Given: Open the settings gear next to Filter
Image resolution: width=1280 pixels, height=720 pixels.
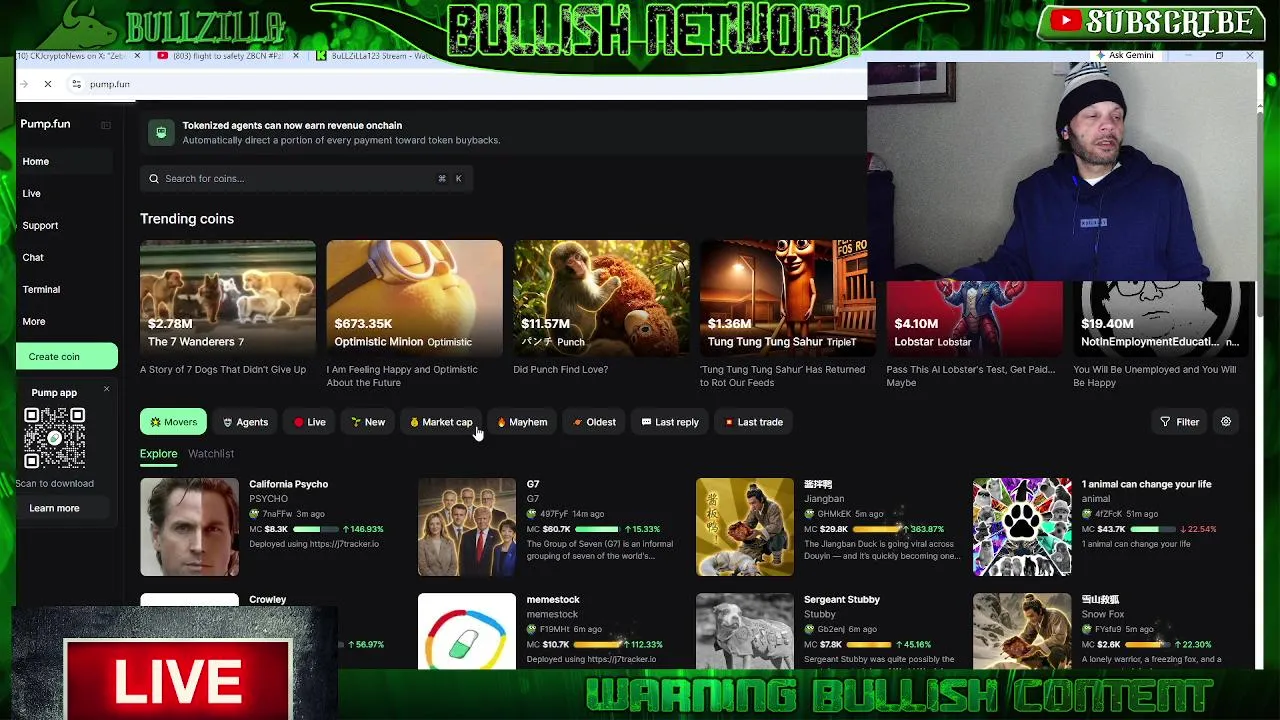Looking at the screenshot, I should point(1225,422).
